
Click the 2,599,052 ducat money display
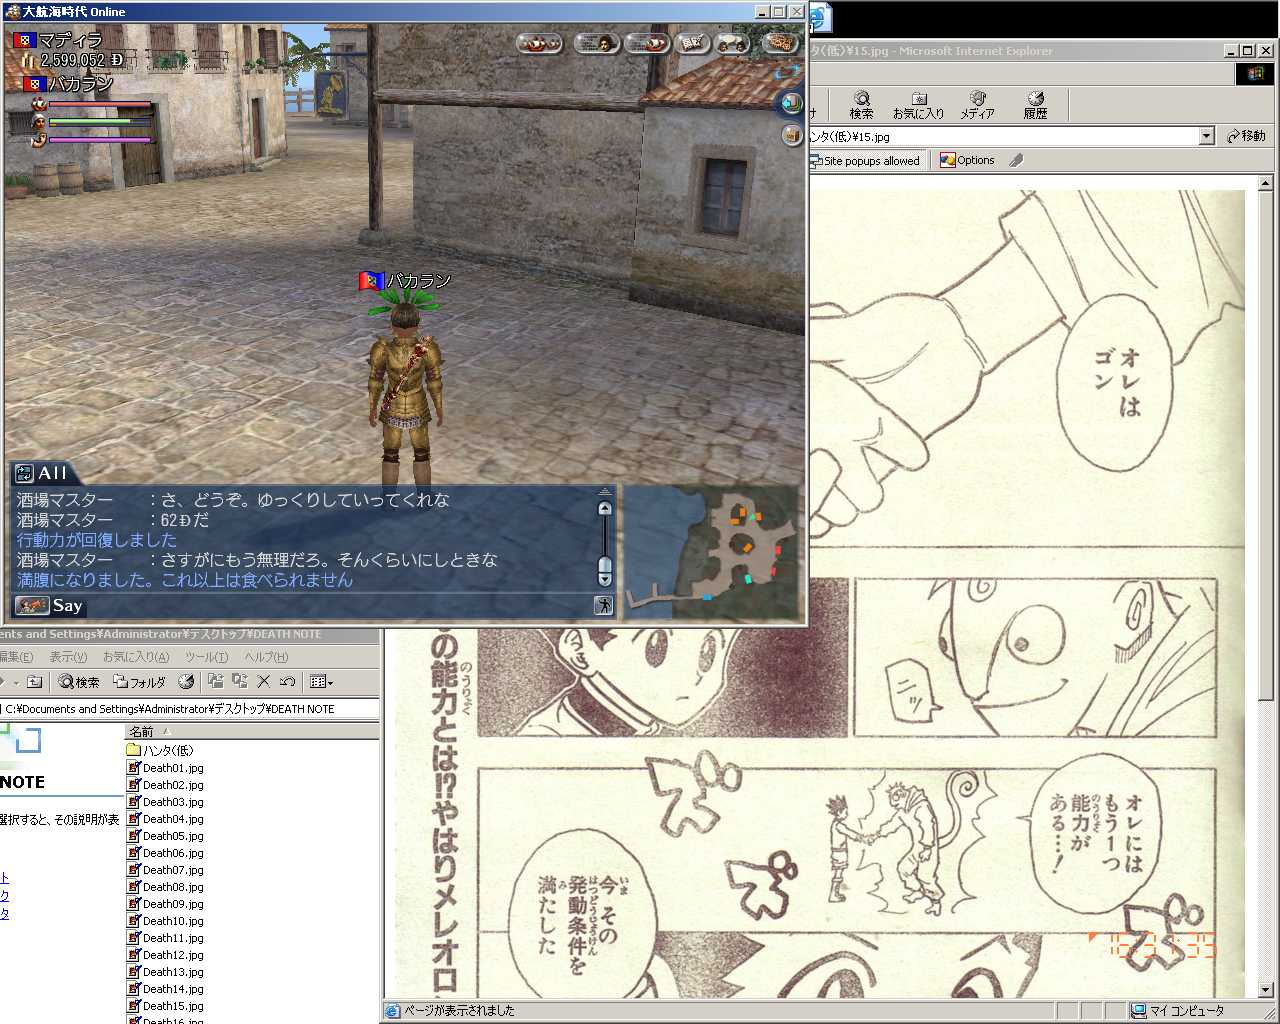point(72,60)
